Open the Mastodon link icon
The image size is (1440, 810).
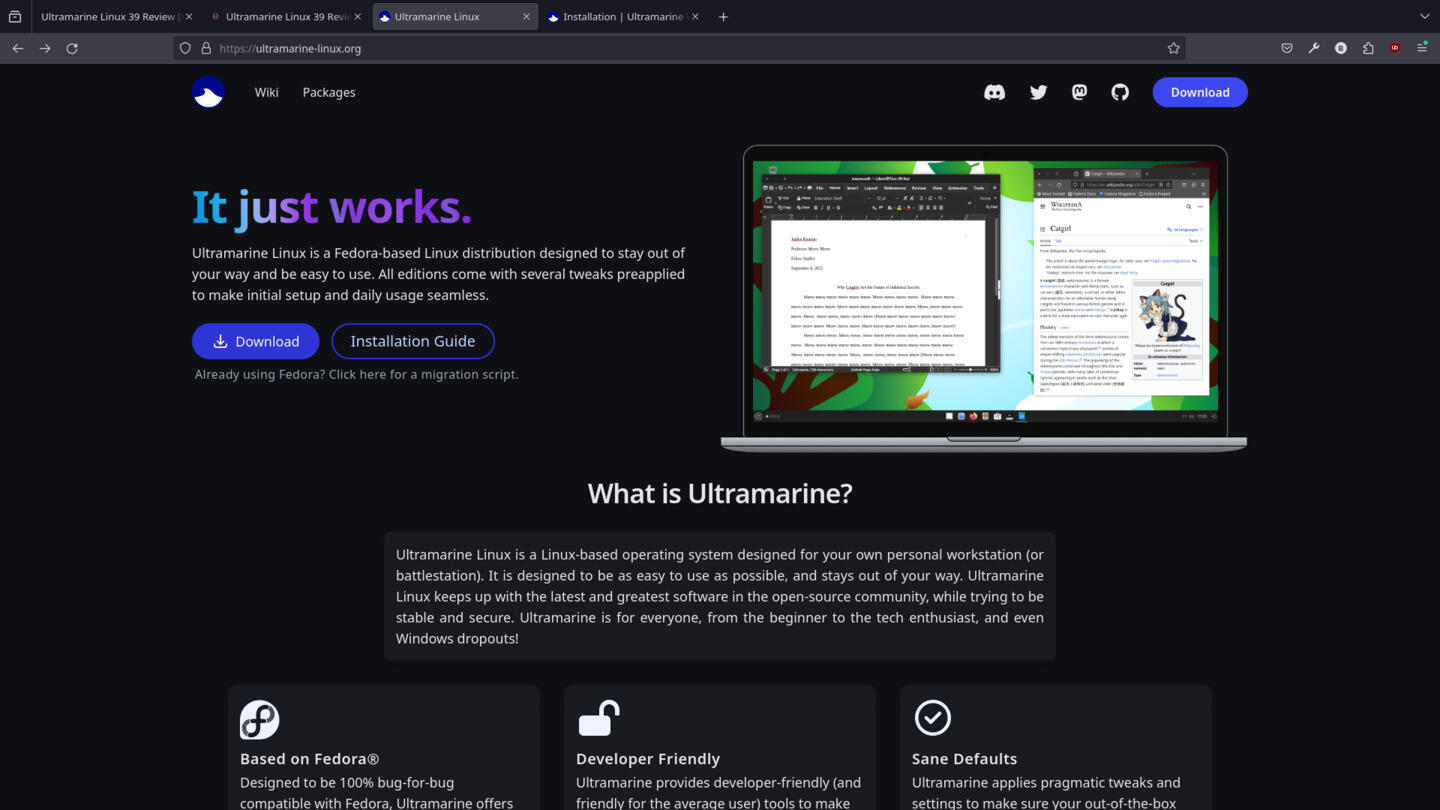point(1079,92)
